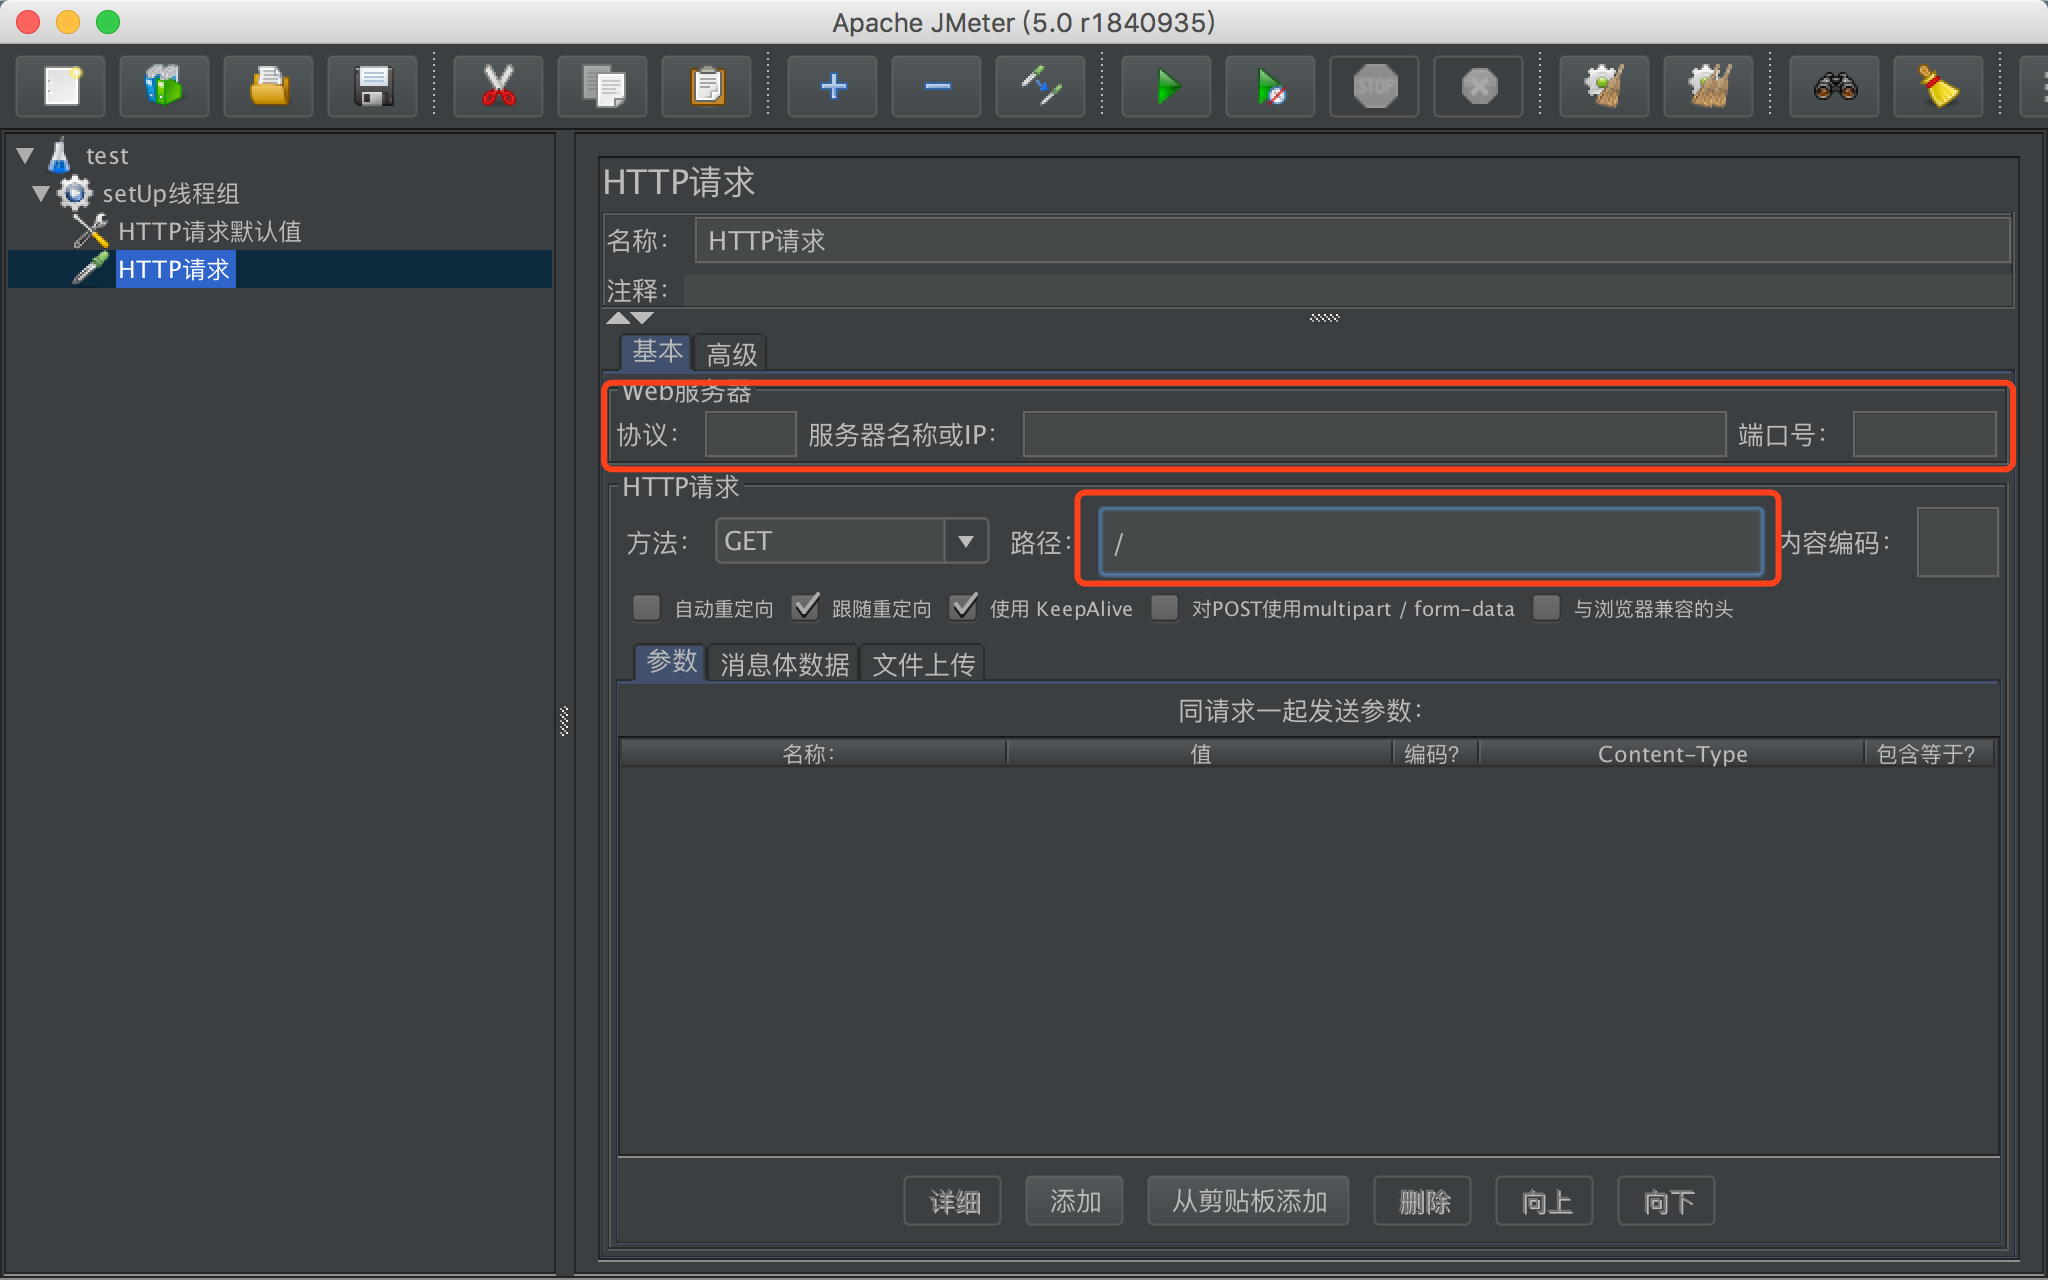Click the down arrow of the comment divider

click(642, 318)
